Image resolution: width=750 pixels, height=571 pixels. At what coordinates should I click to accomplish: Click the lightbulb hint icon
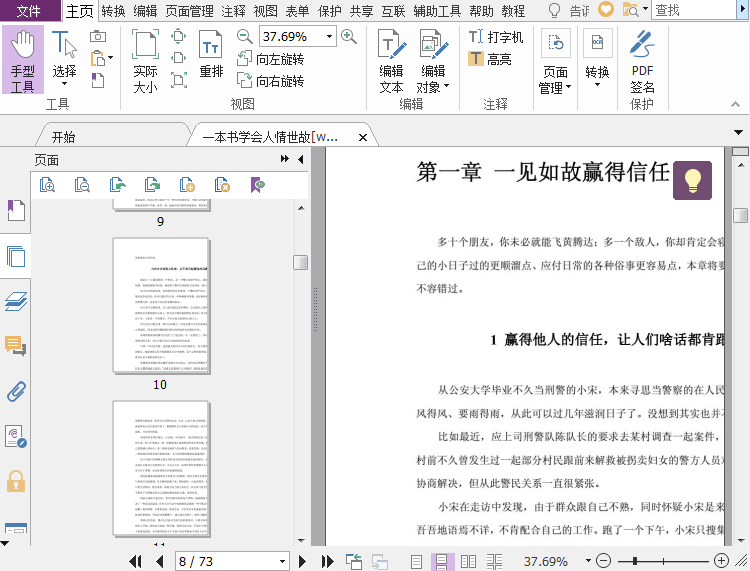pos(692,180)
